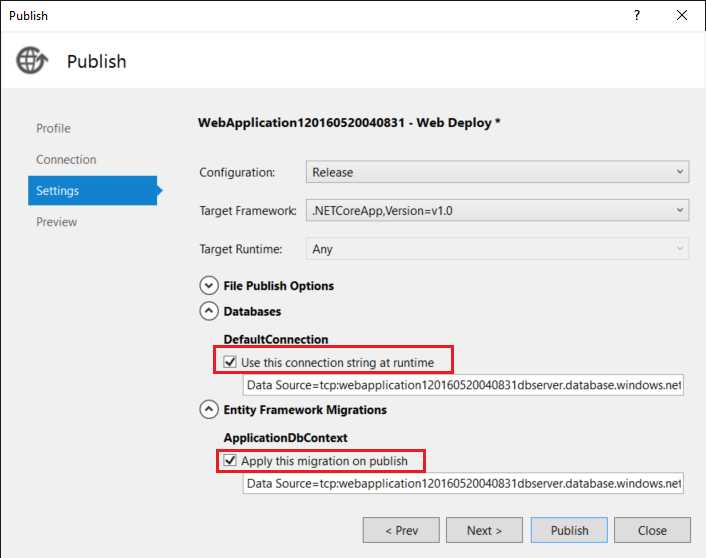This screenshot has width=706, height=558.
Task: Go to the Connection step
Action: [66, 159]
